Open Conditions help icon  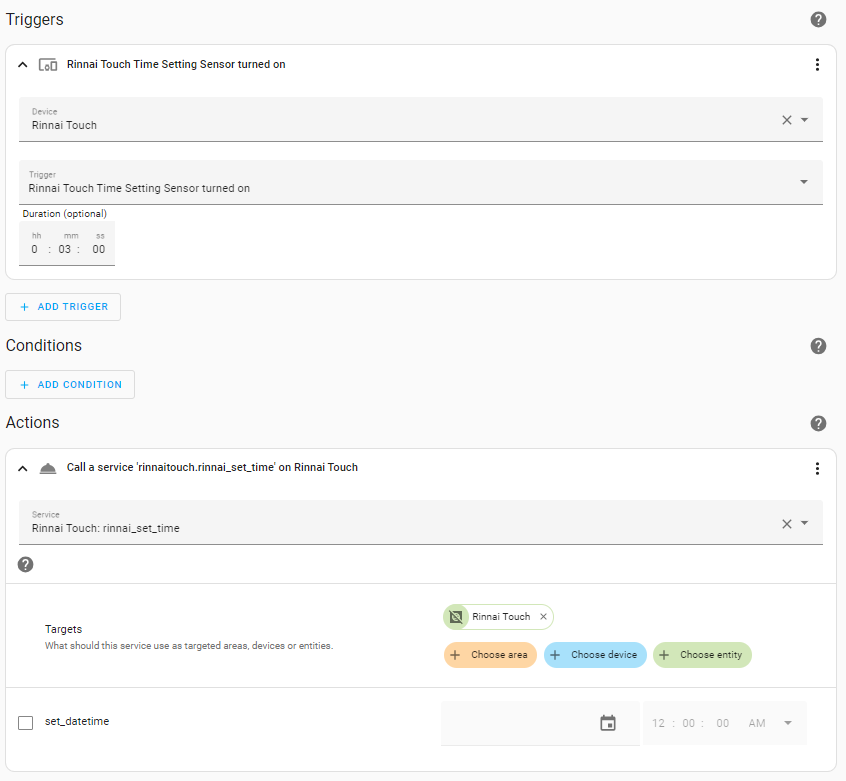click(x=818, y=346)
